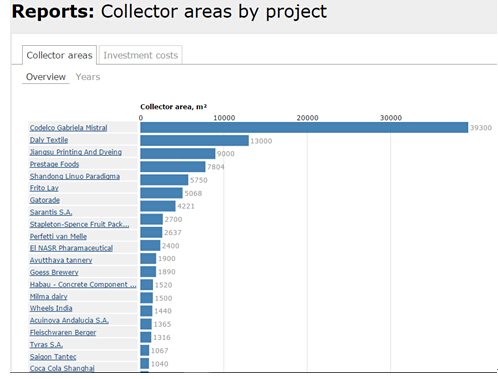Screen dimensions: 498x379
Task: Click the Gatorade 4221 bar
Action: [158, 206]
